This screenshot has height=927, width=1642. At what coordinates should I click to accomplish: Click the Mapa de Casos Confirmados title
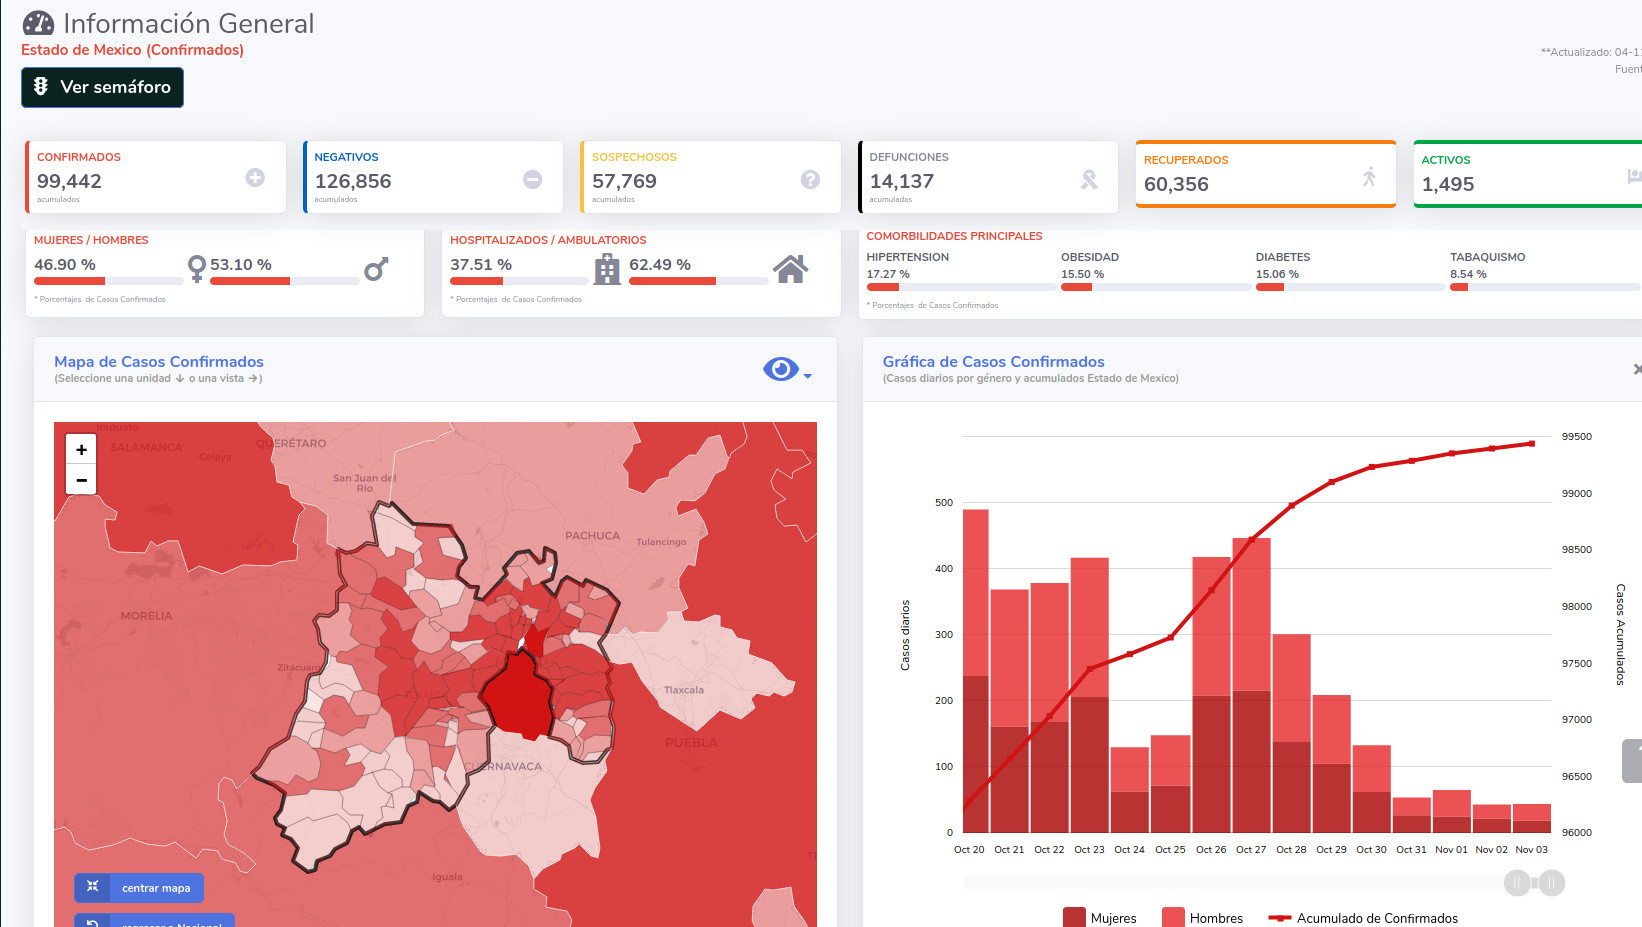159,362
